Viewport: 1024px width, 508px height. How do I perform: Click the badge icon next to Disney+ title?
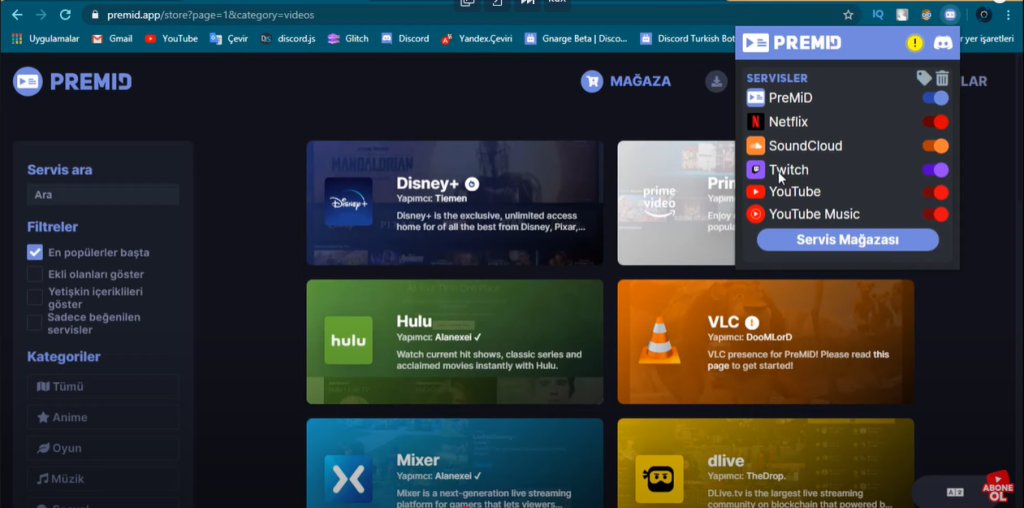(x=472, y=183)
